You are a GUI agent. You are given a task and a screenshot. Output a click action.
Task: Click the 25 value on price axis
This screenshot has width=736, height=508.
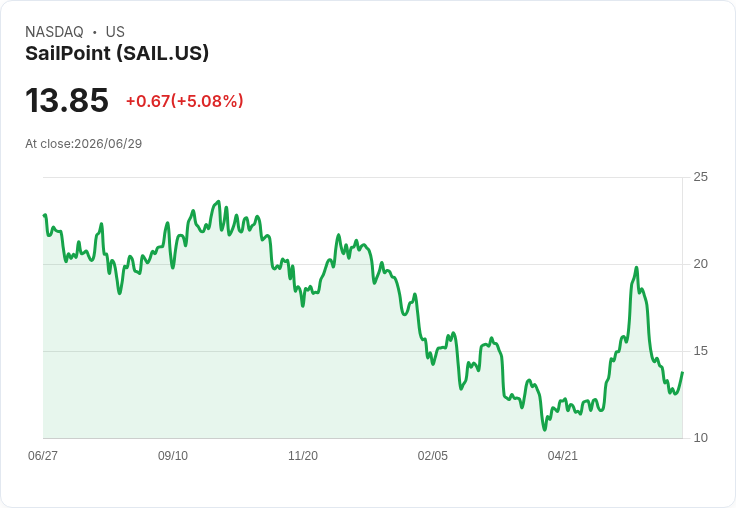[x=700, y=177]
